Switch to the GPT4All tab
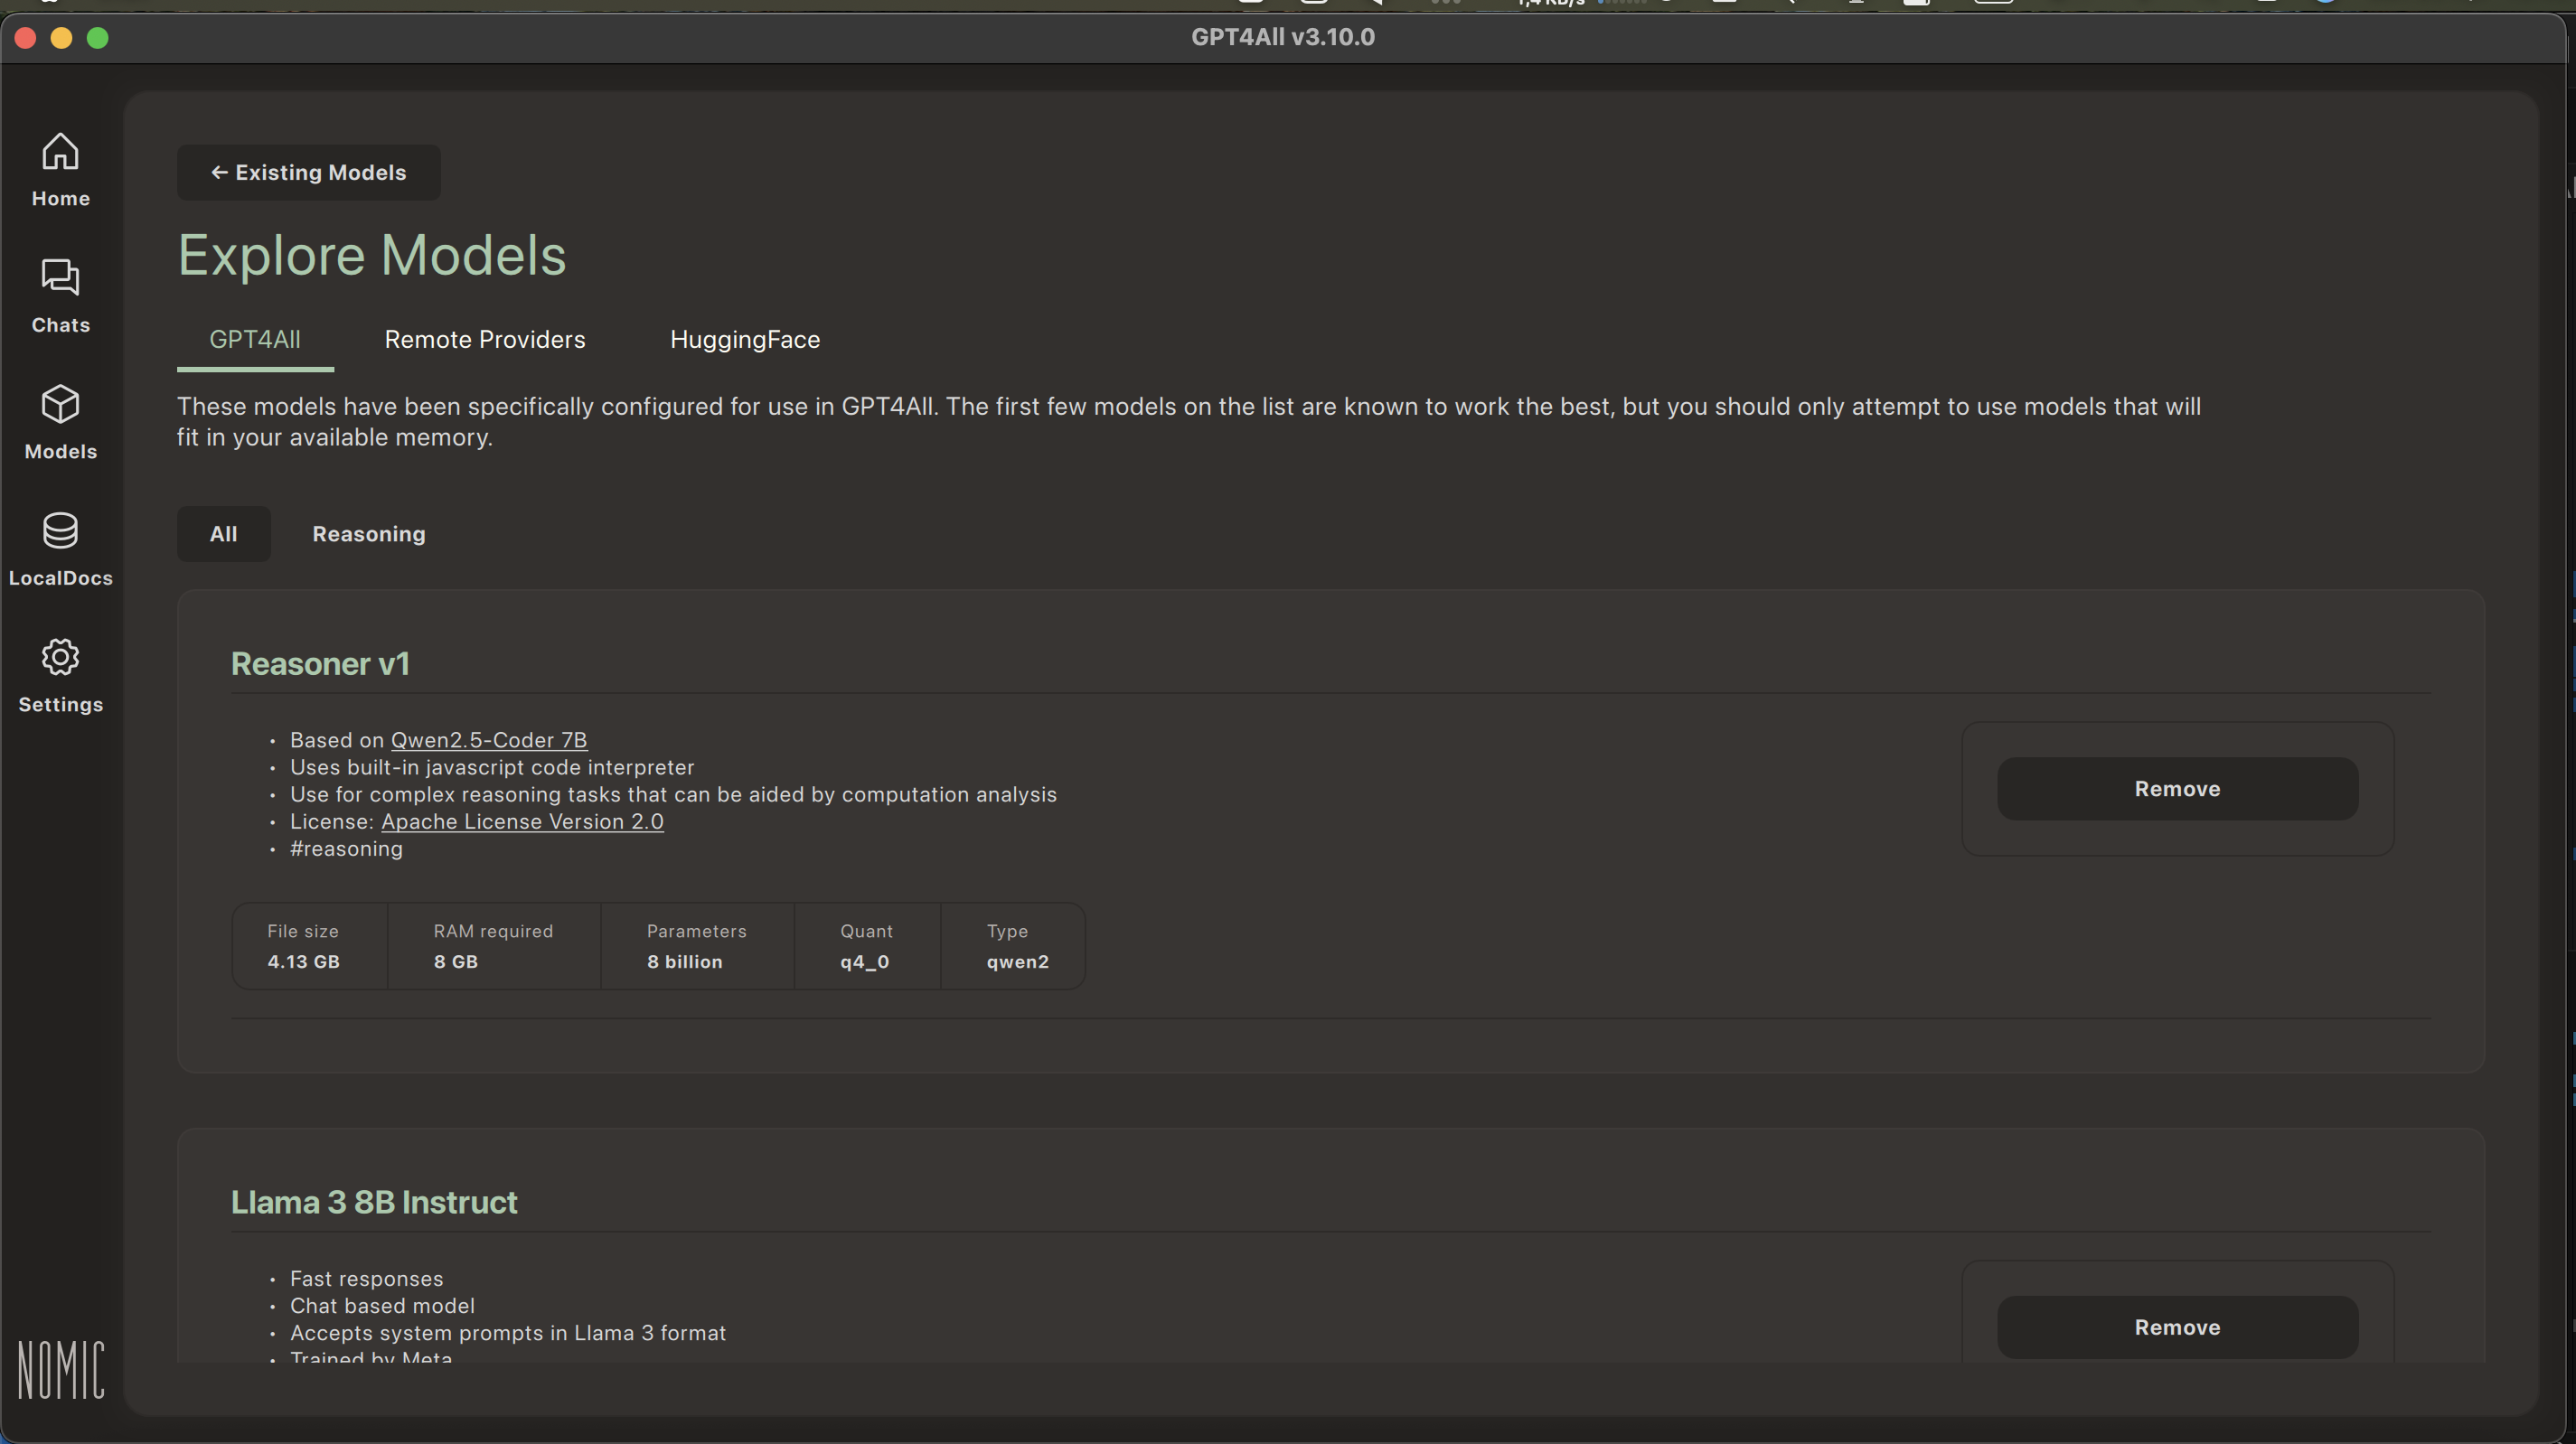Viewport: 2576px width, 1444px height. tap(255, 339)
